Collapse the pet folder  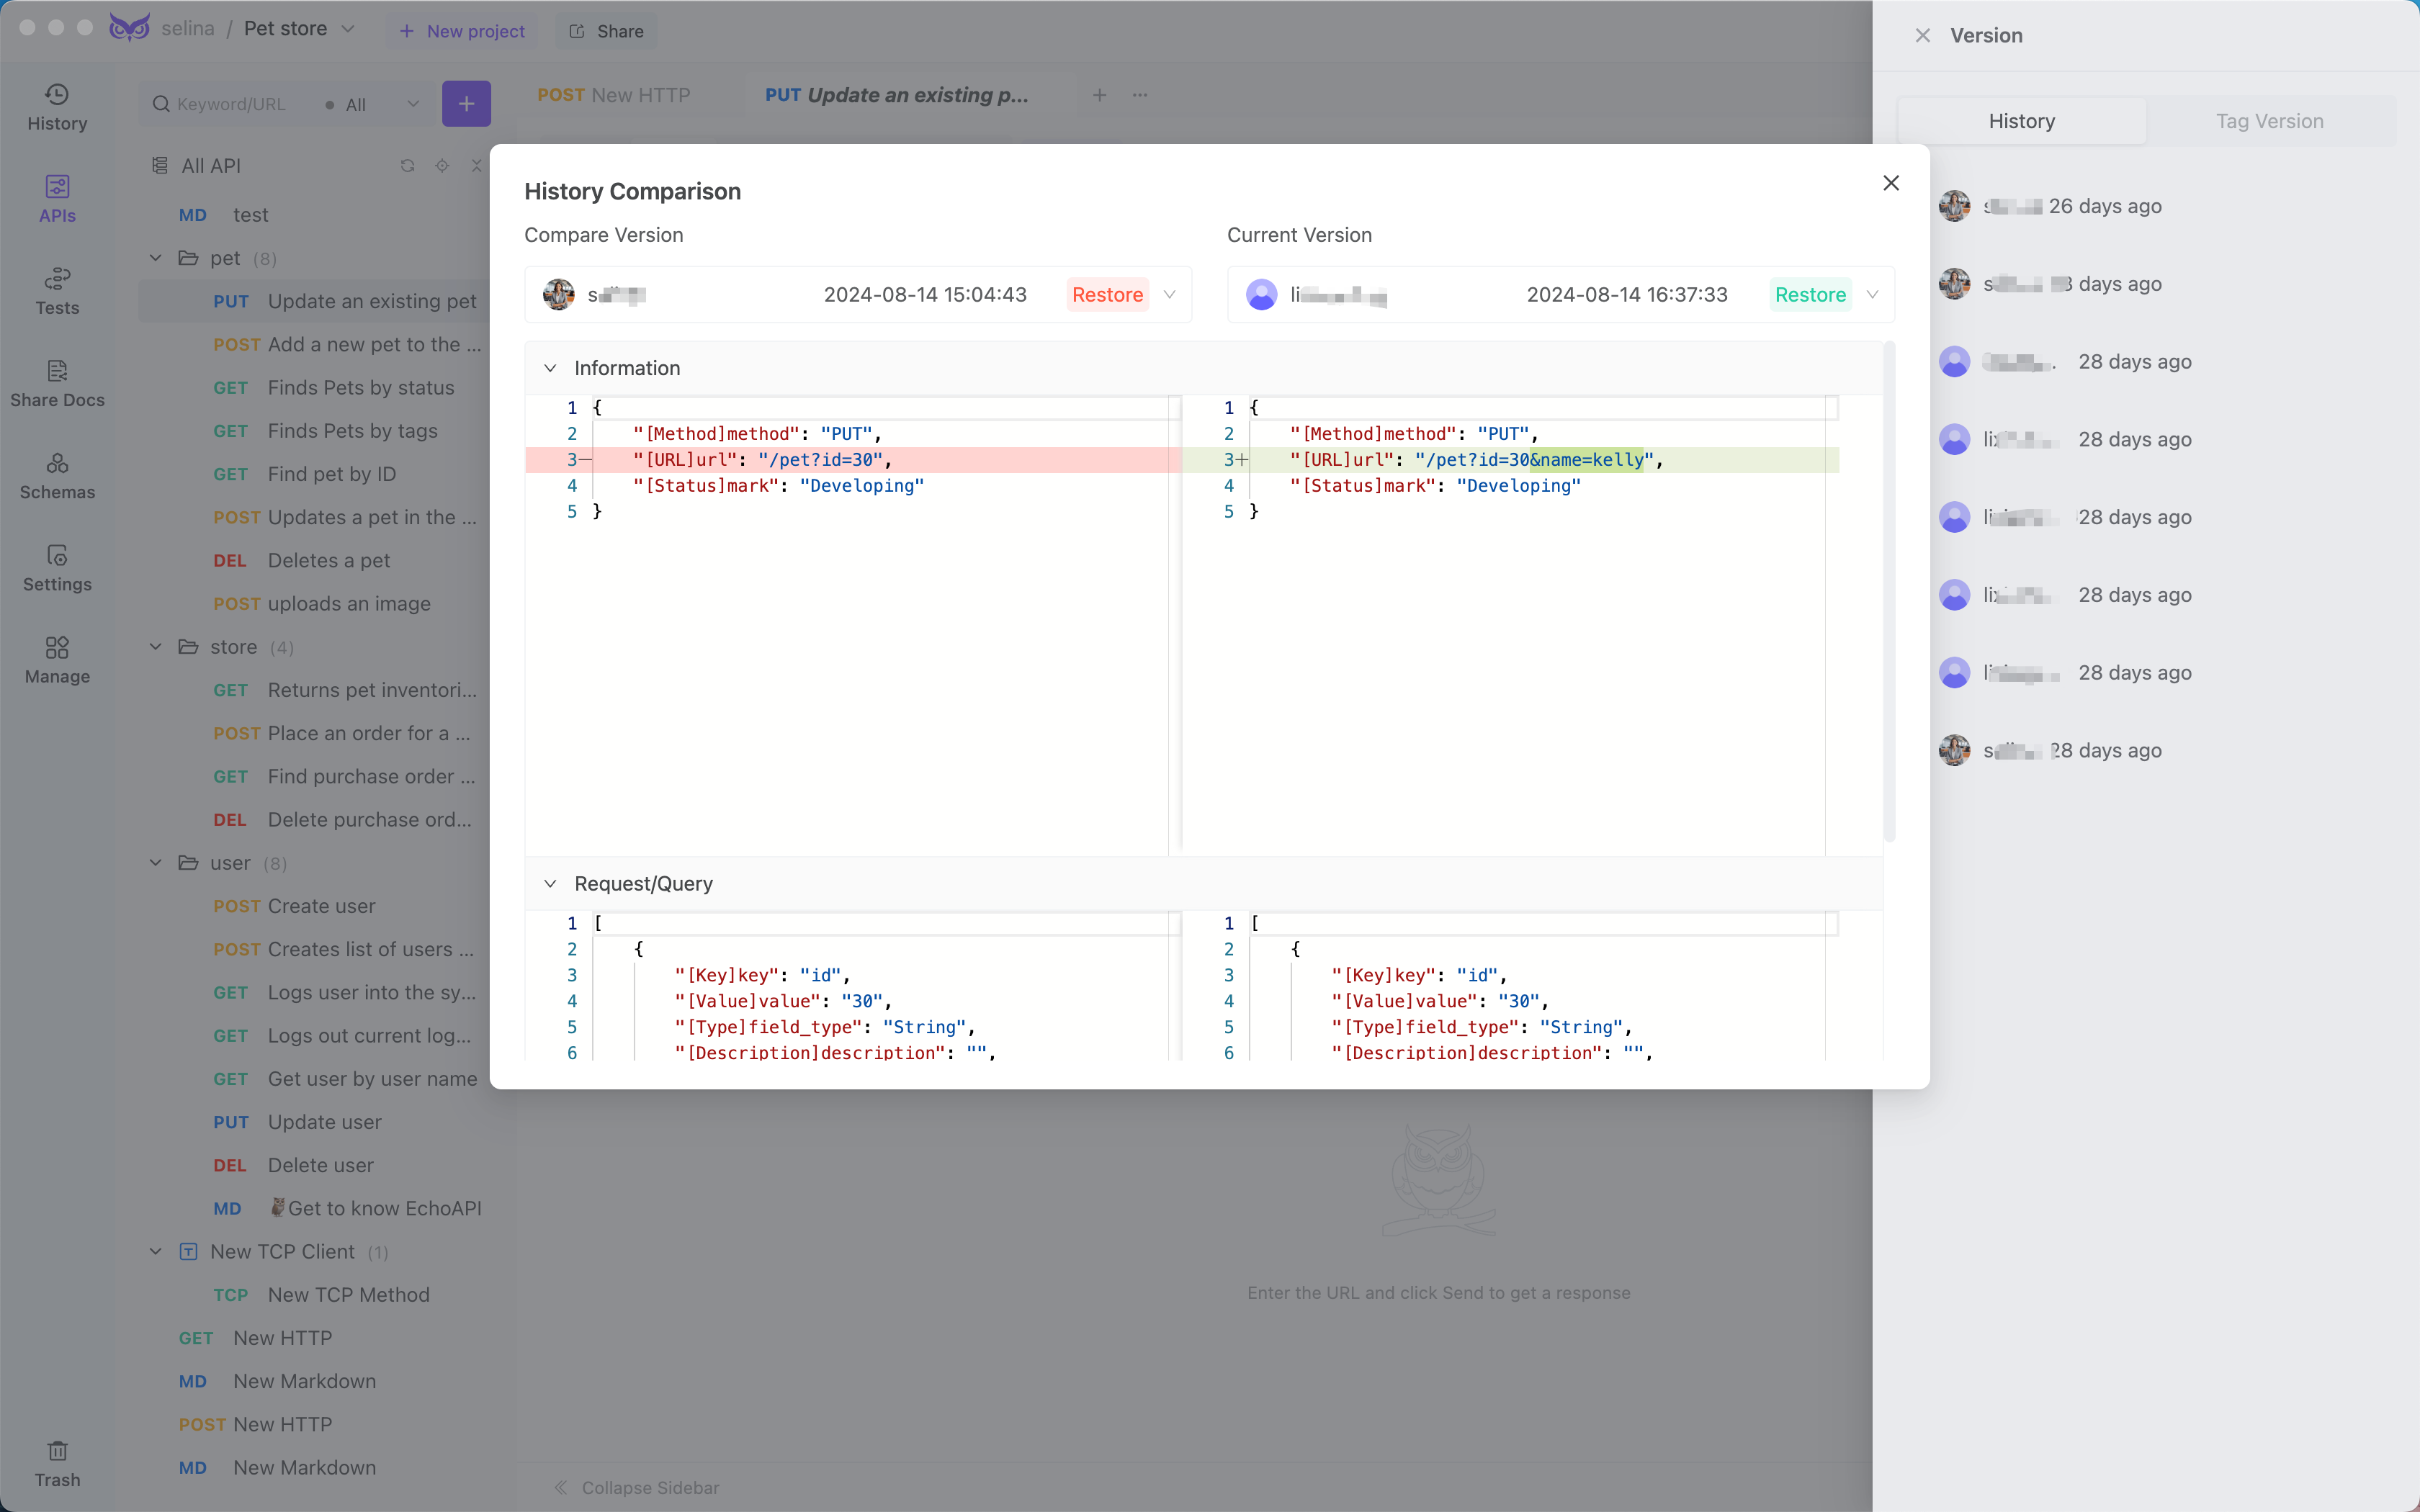[156, 258]
